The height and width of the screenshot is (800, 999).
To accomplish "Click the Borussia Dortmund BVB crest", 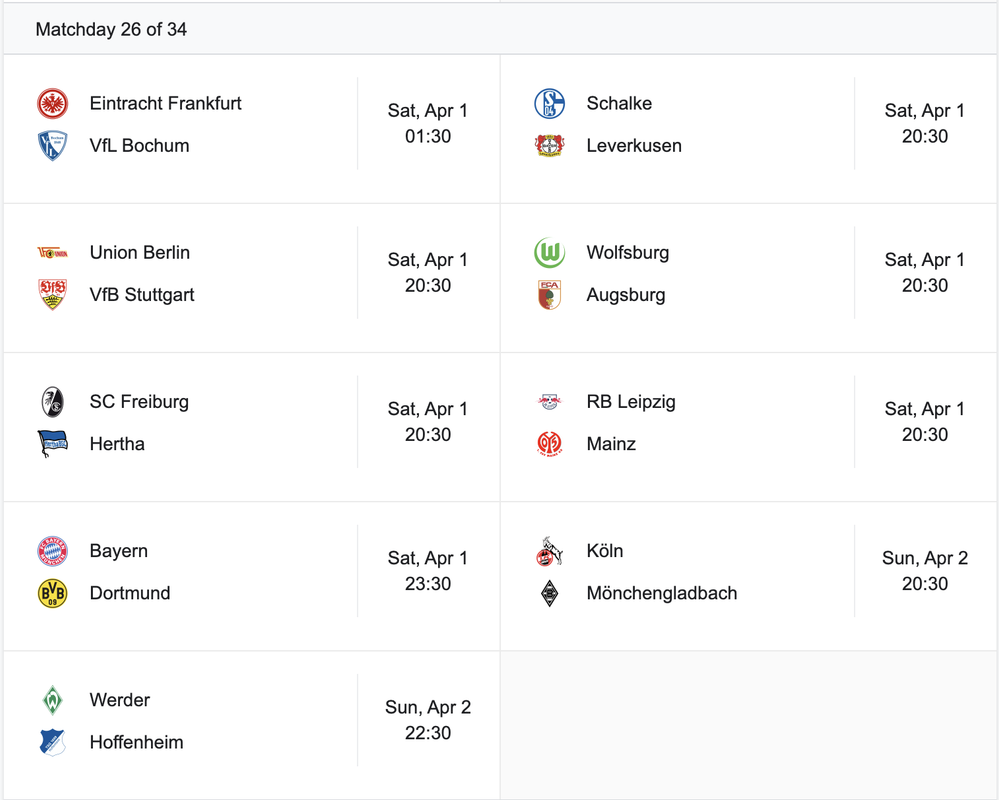I will [x=52, y=593].
